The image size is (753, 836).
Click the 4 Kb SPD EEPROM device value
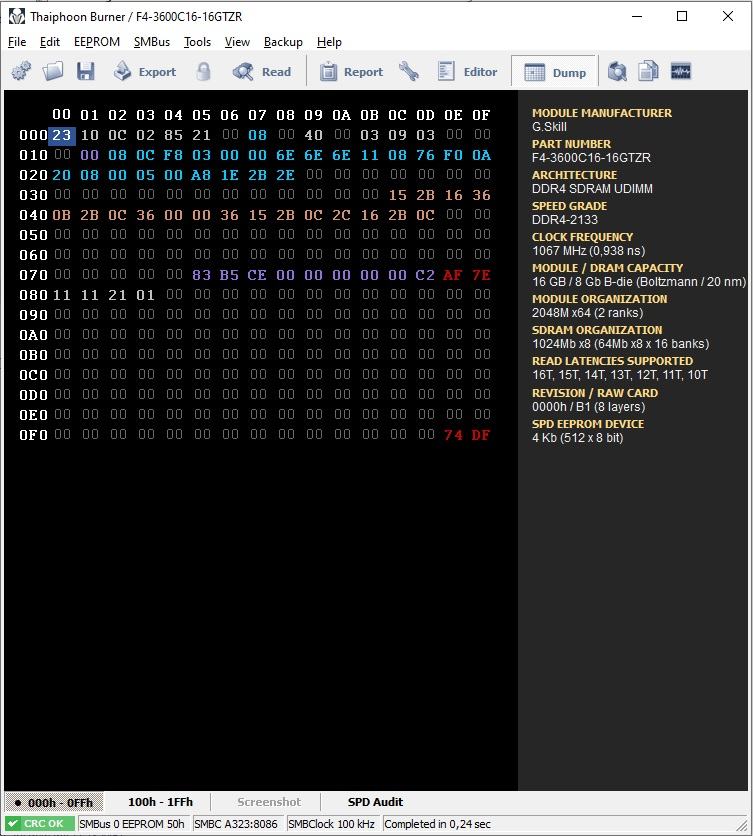click(x=578, y=438)
